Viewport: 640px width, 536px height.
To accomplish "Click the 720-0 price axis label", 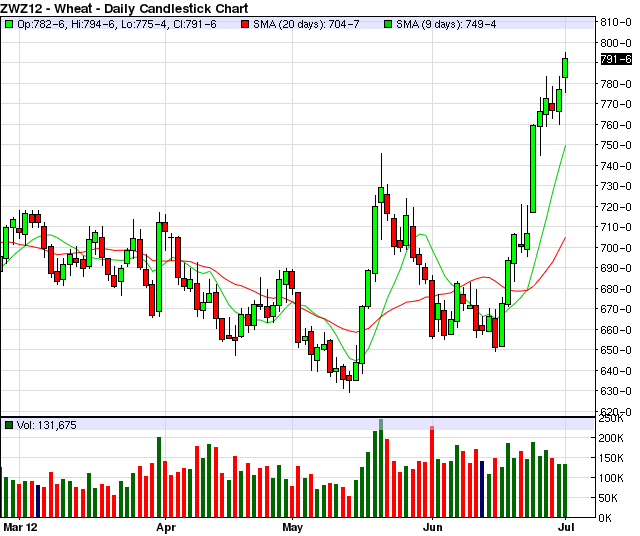I will [x=616, y=207].
